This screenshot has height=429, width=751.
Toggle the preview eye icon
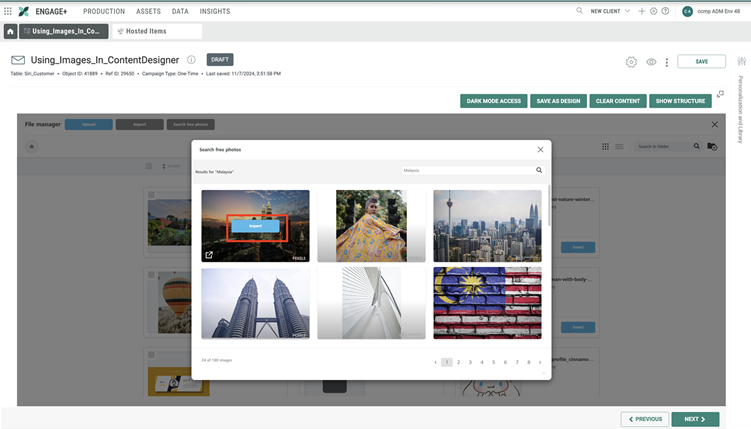pyautogui.click(x=651, y=62)
